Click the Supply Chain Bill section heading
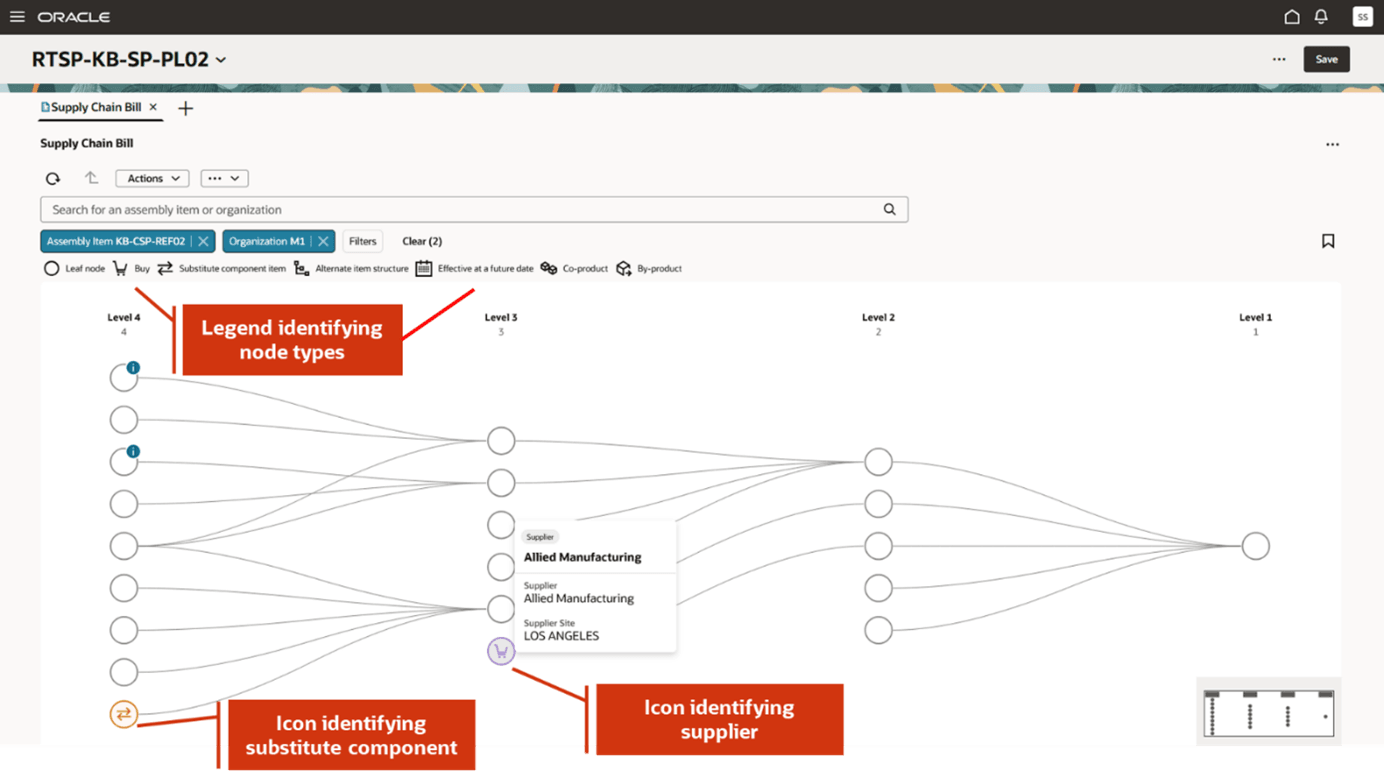1384x771 pixels. tap(87, 143)
